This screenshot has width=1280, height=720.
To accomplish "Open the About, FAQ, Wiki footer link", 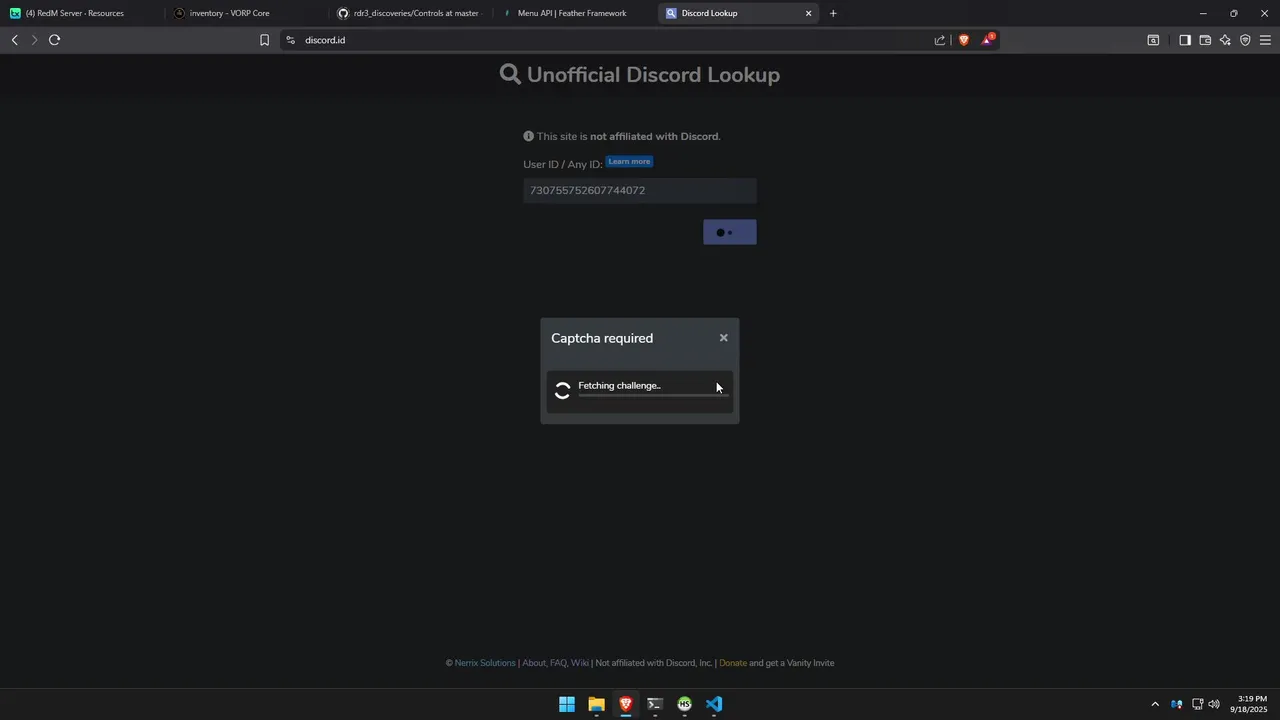I will click(556, 663).
